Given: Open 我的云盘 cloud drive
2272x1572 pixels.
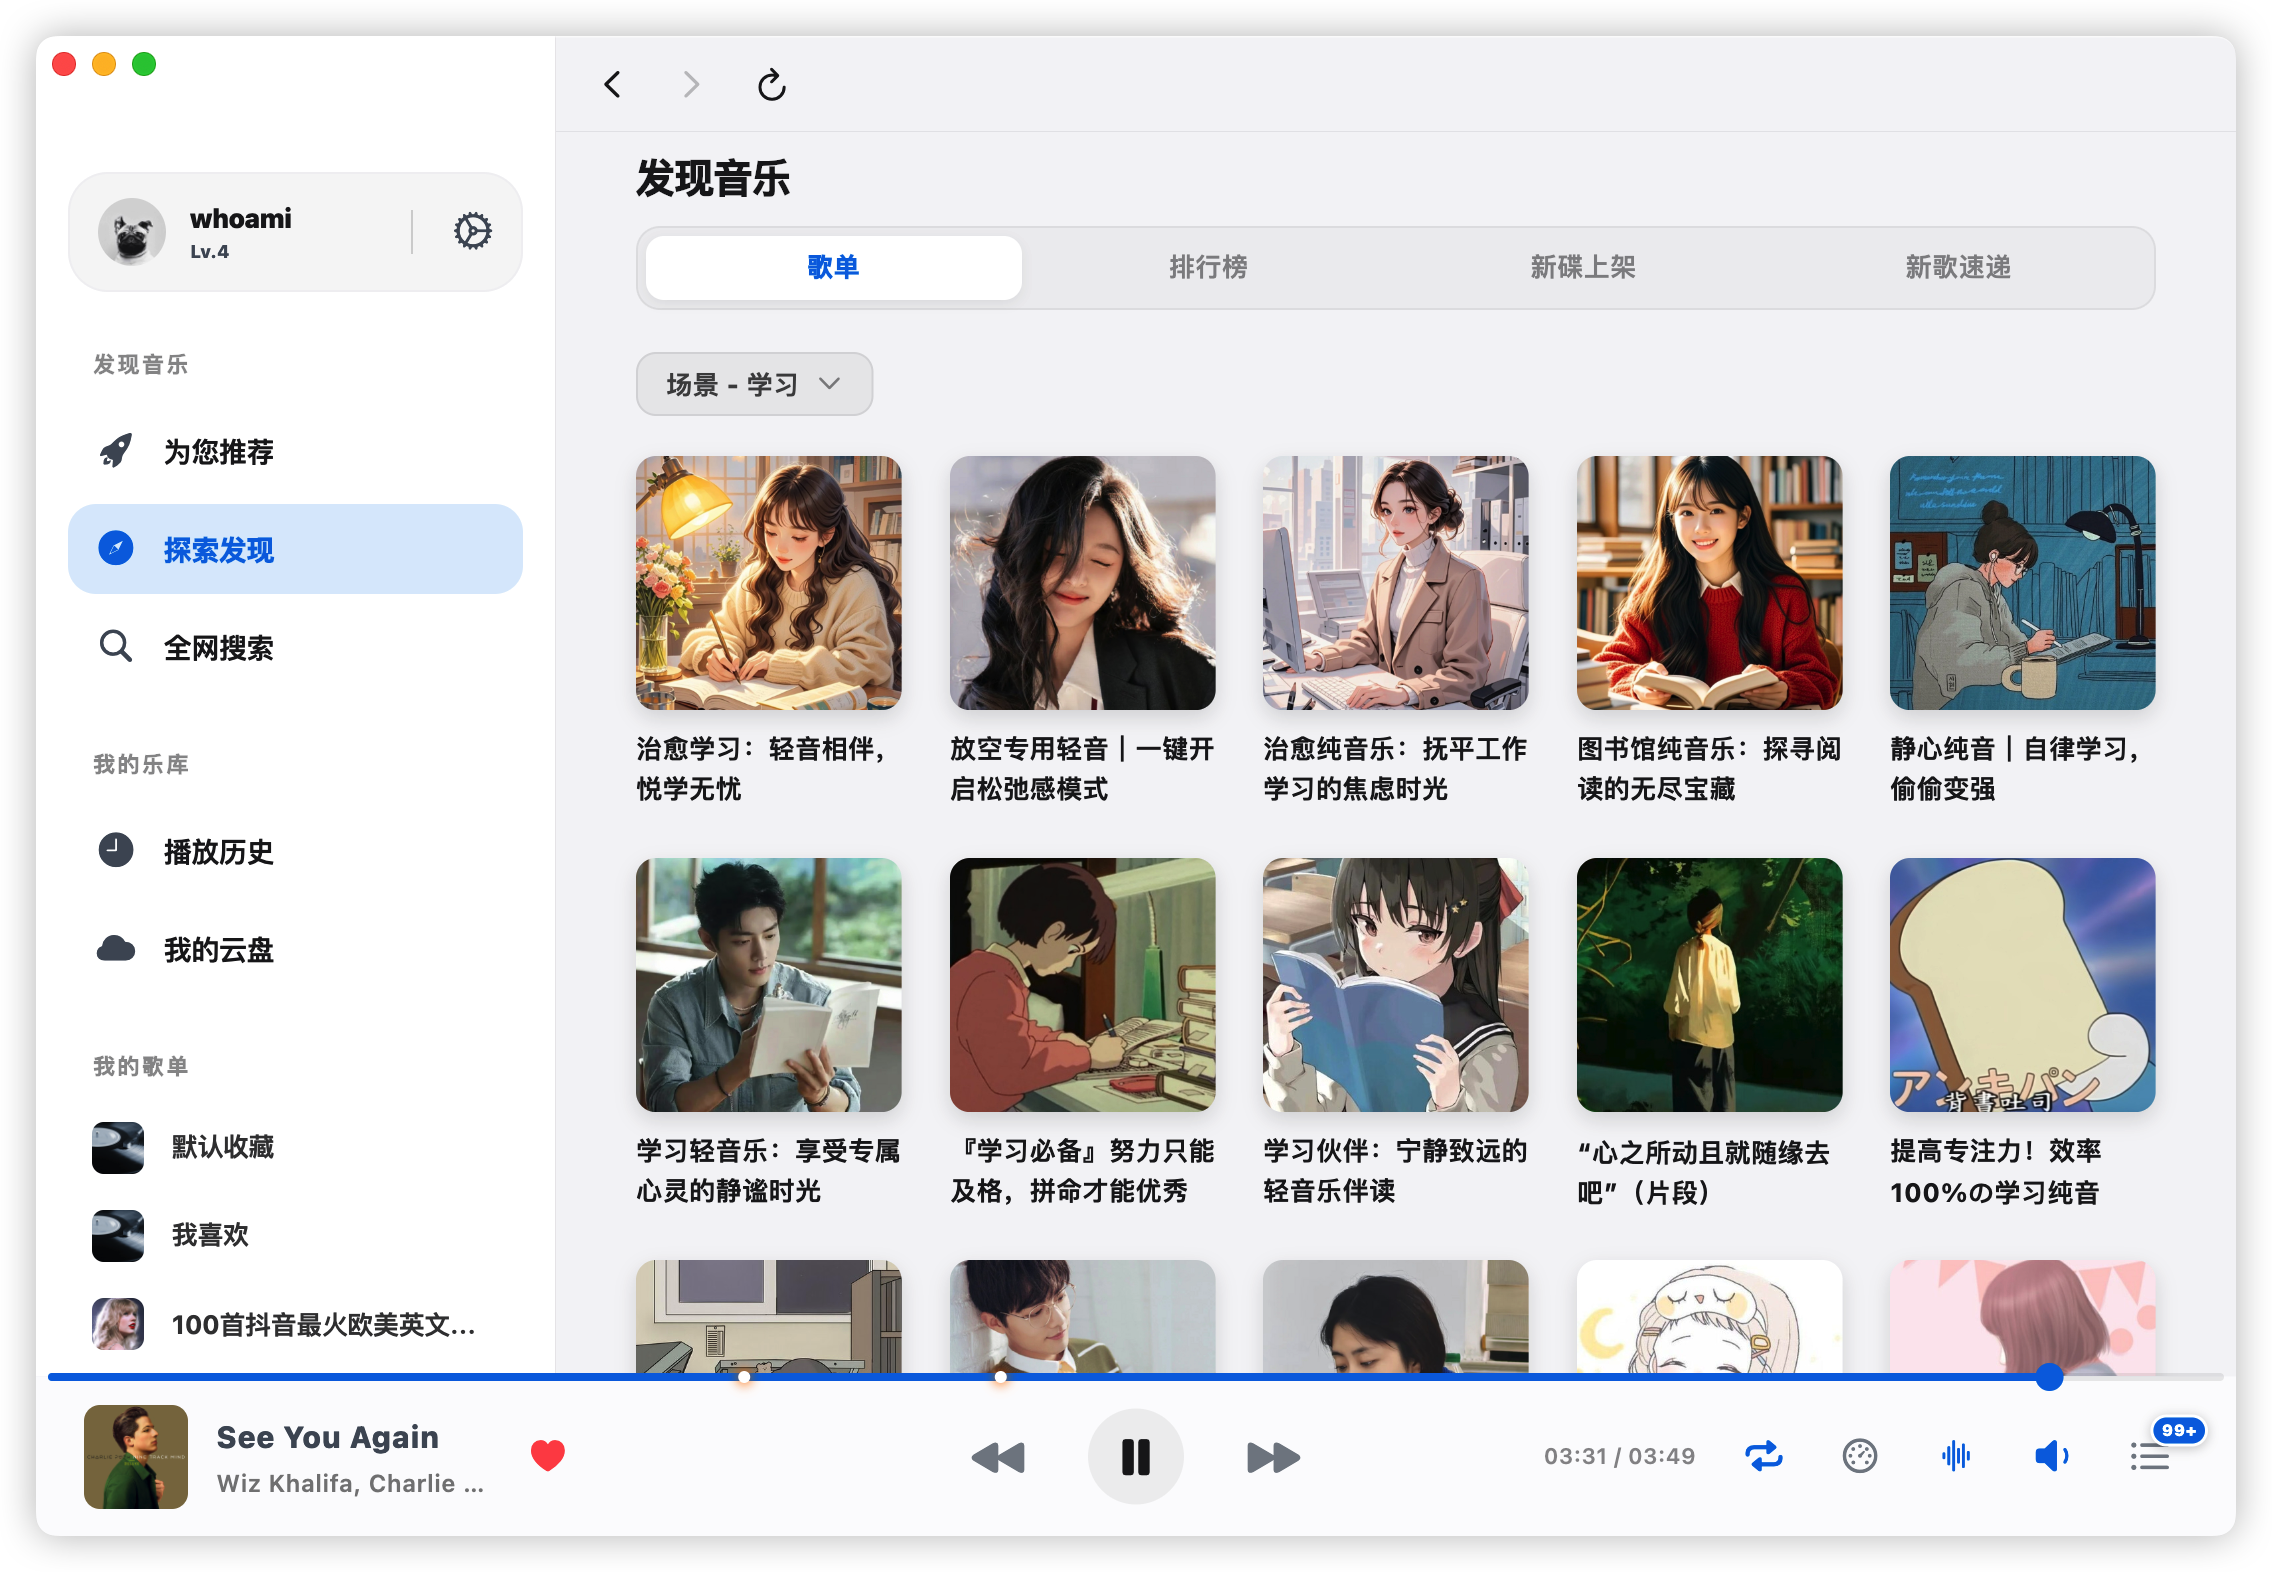Looking at the screenshot, I should tap(219, 951).
